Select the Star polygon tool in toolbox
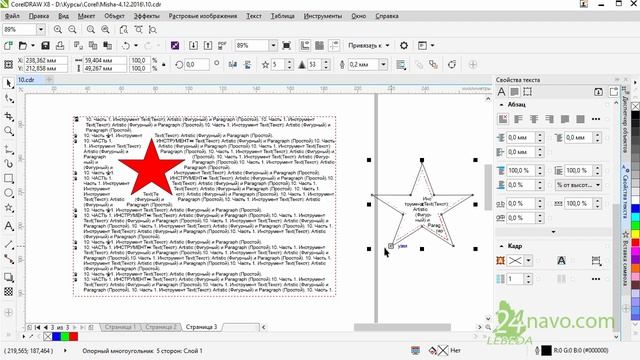The height and width of the screenshot is (360, 640). pyautogui.click(x=9, y=208)
